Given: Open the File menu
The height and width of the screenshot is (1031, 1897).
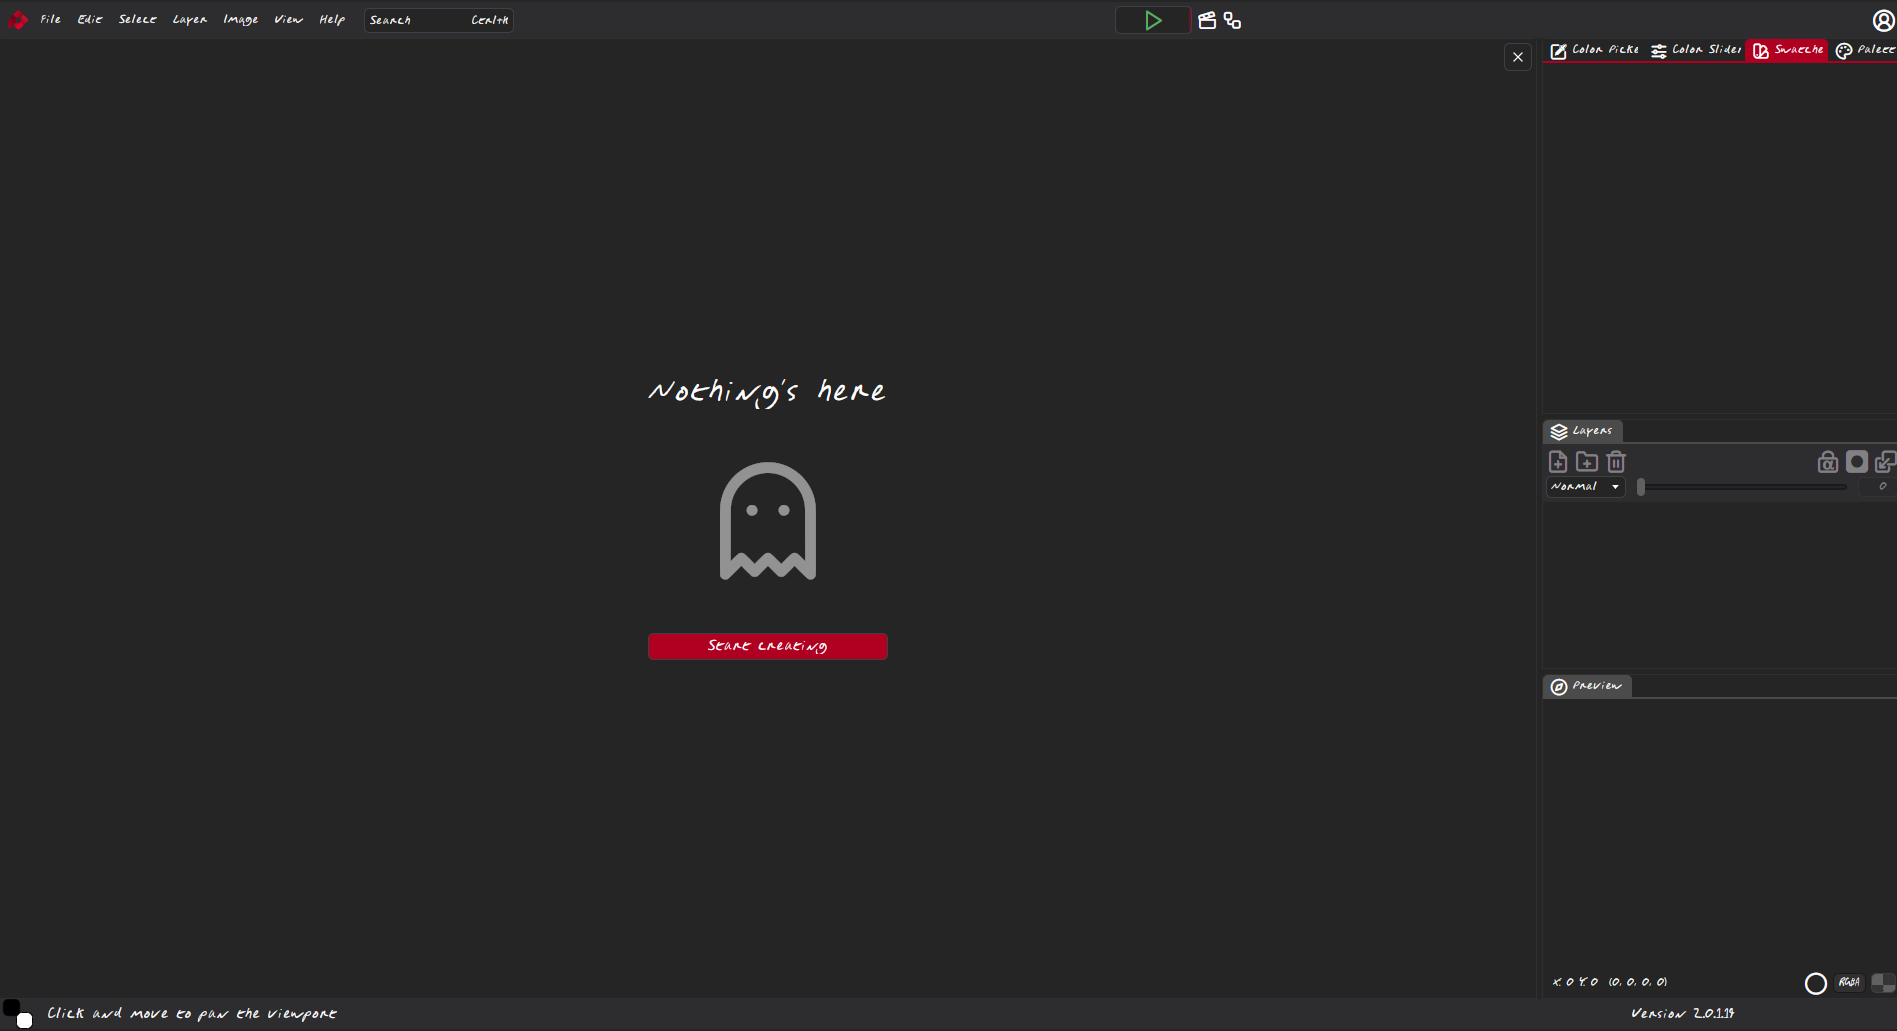Looking at the screenshot, I should pos(50,20).
